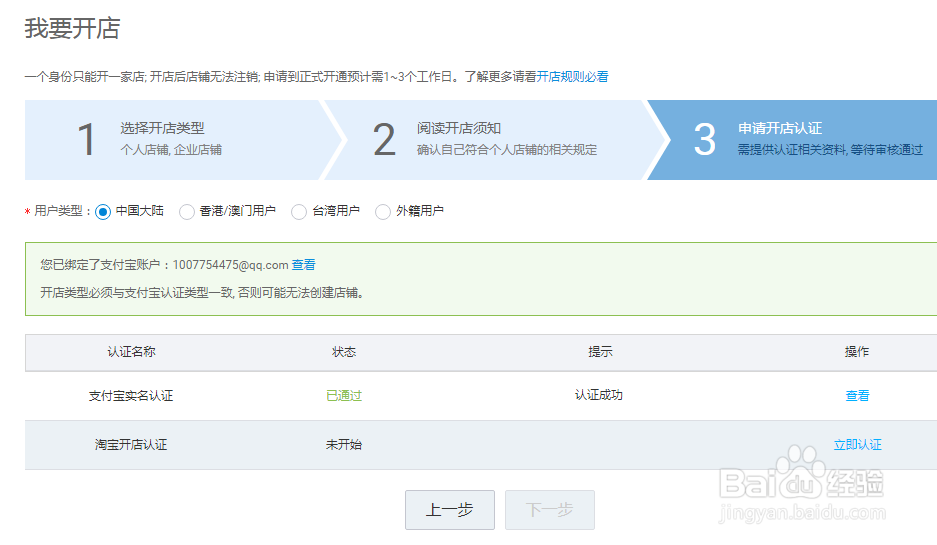Click the 认证成功 hint text

coord(599,395)
